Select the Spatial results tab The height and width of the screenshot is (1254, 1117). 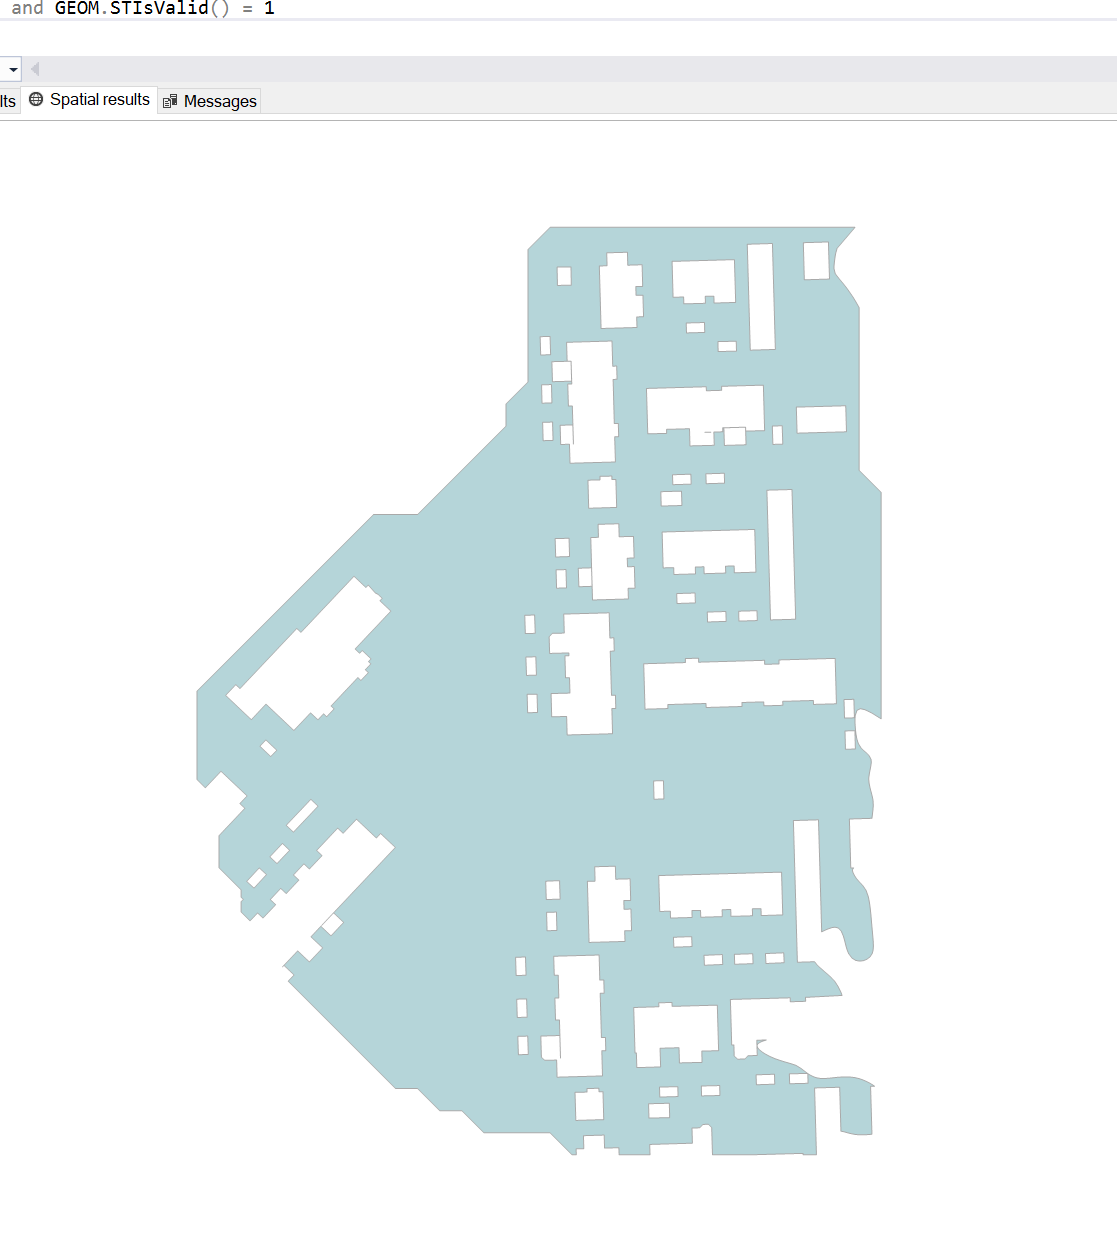tap(99, 99)
